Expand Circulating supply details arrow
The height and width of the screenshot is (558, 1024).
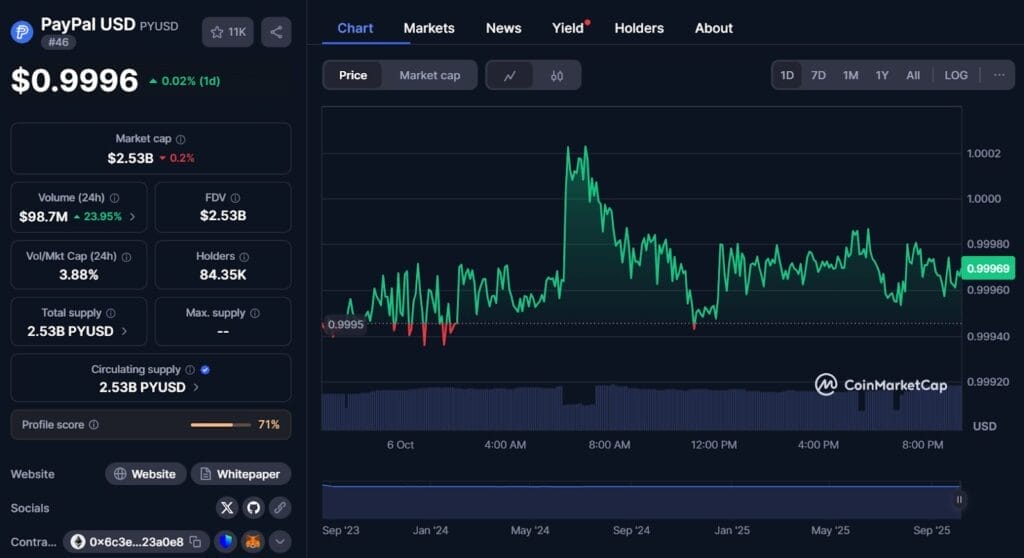[196, 387]
